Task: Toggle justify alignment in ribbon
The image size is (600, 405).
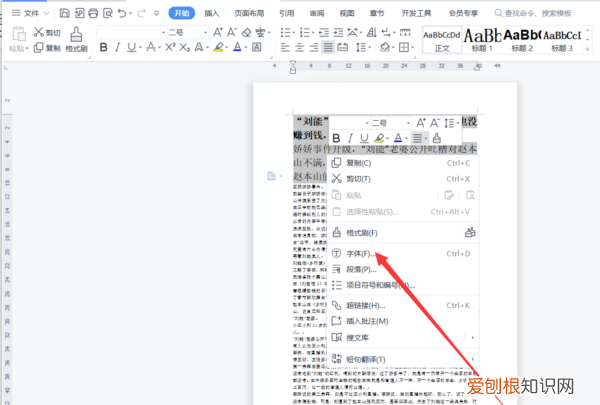Action: (328, 47)
